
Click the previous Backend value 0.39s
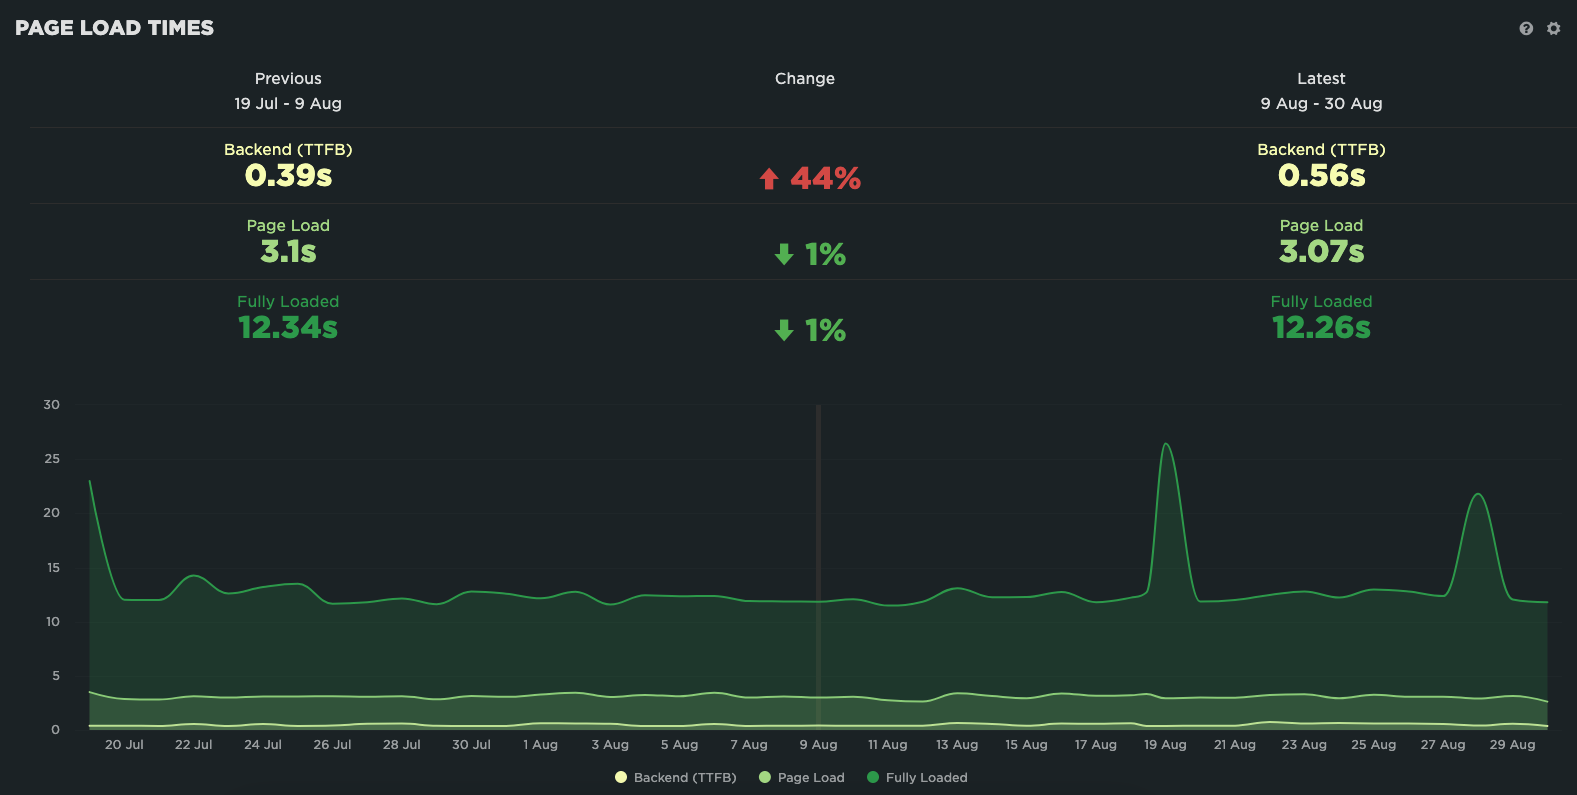pyautogui.click(x=288, y=176)
